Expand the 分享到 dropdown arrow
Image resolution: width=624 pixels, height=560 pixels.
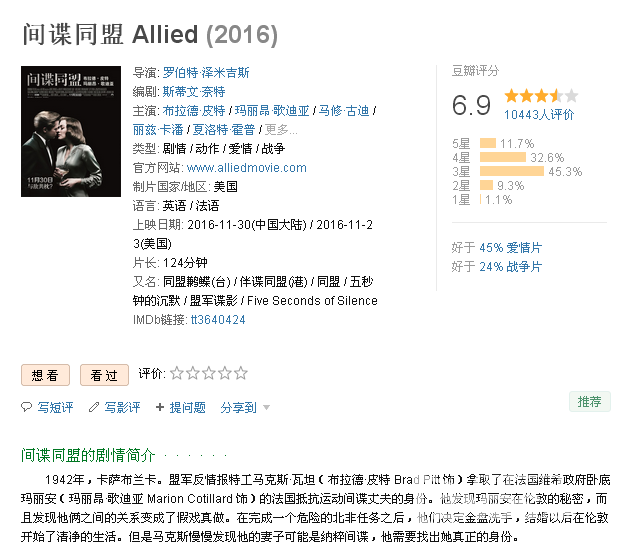267,408
